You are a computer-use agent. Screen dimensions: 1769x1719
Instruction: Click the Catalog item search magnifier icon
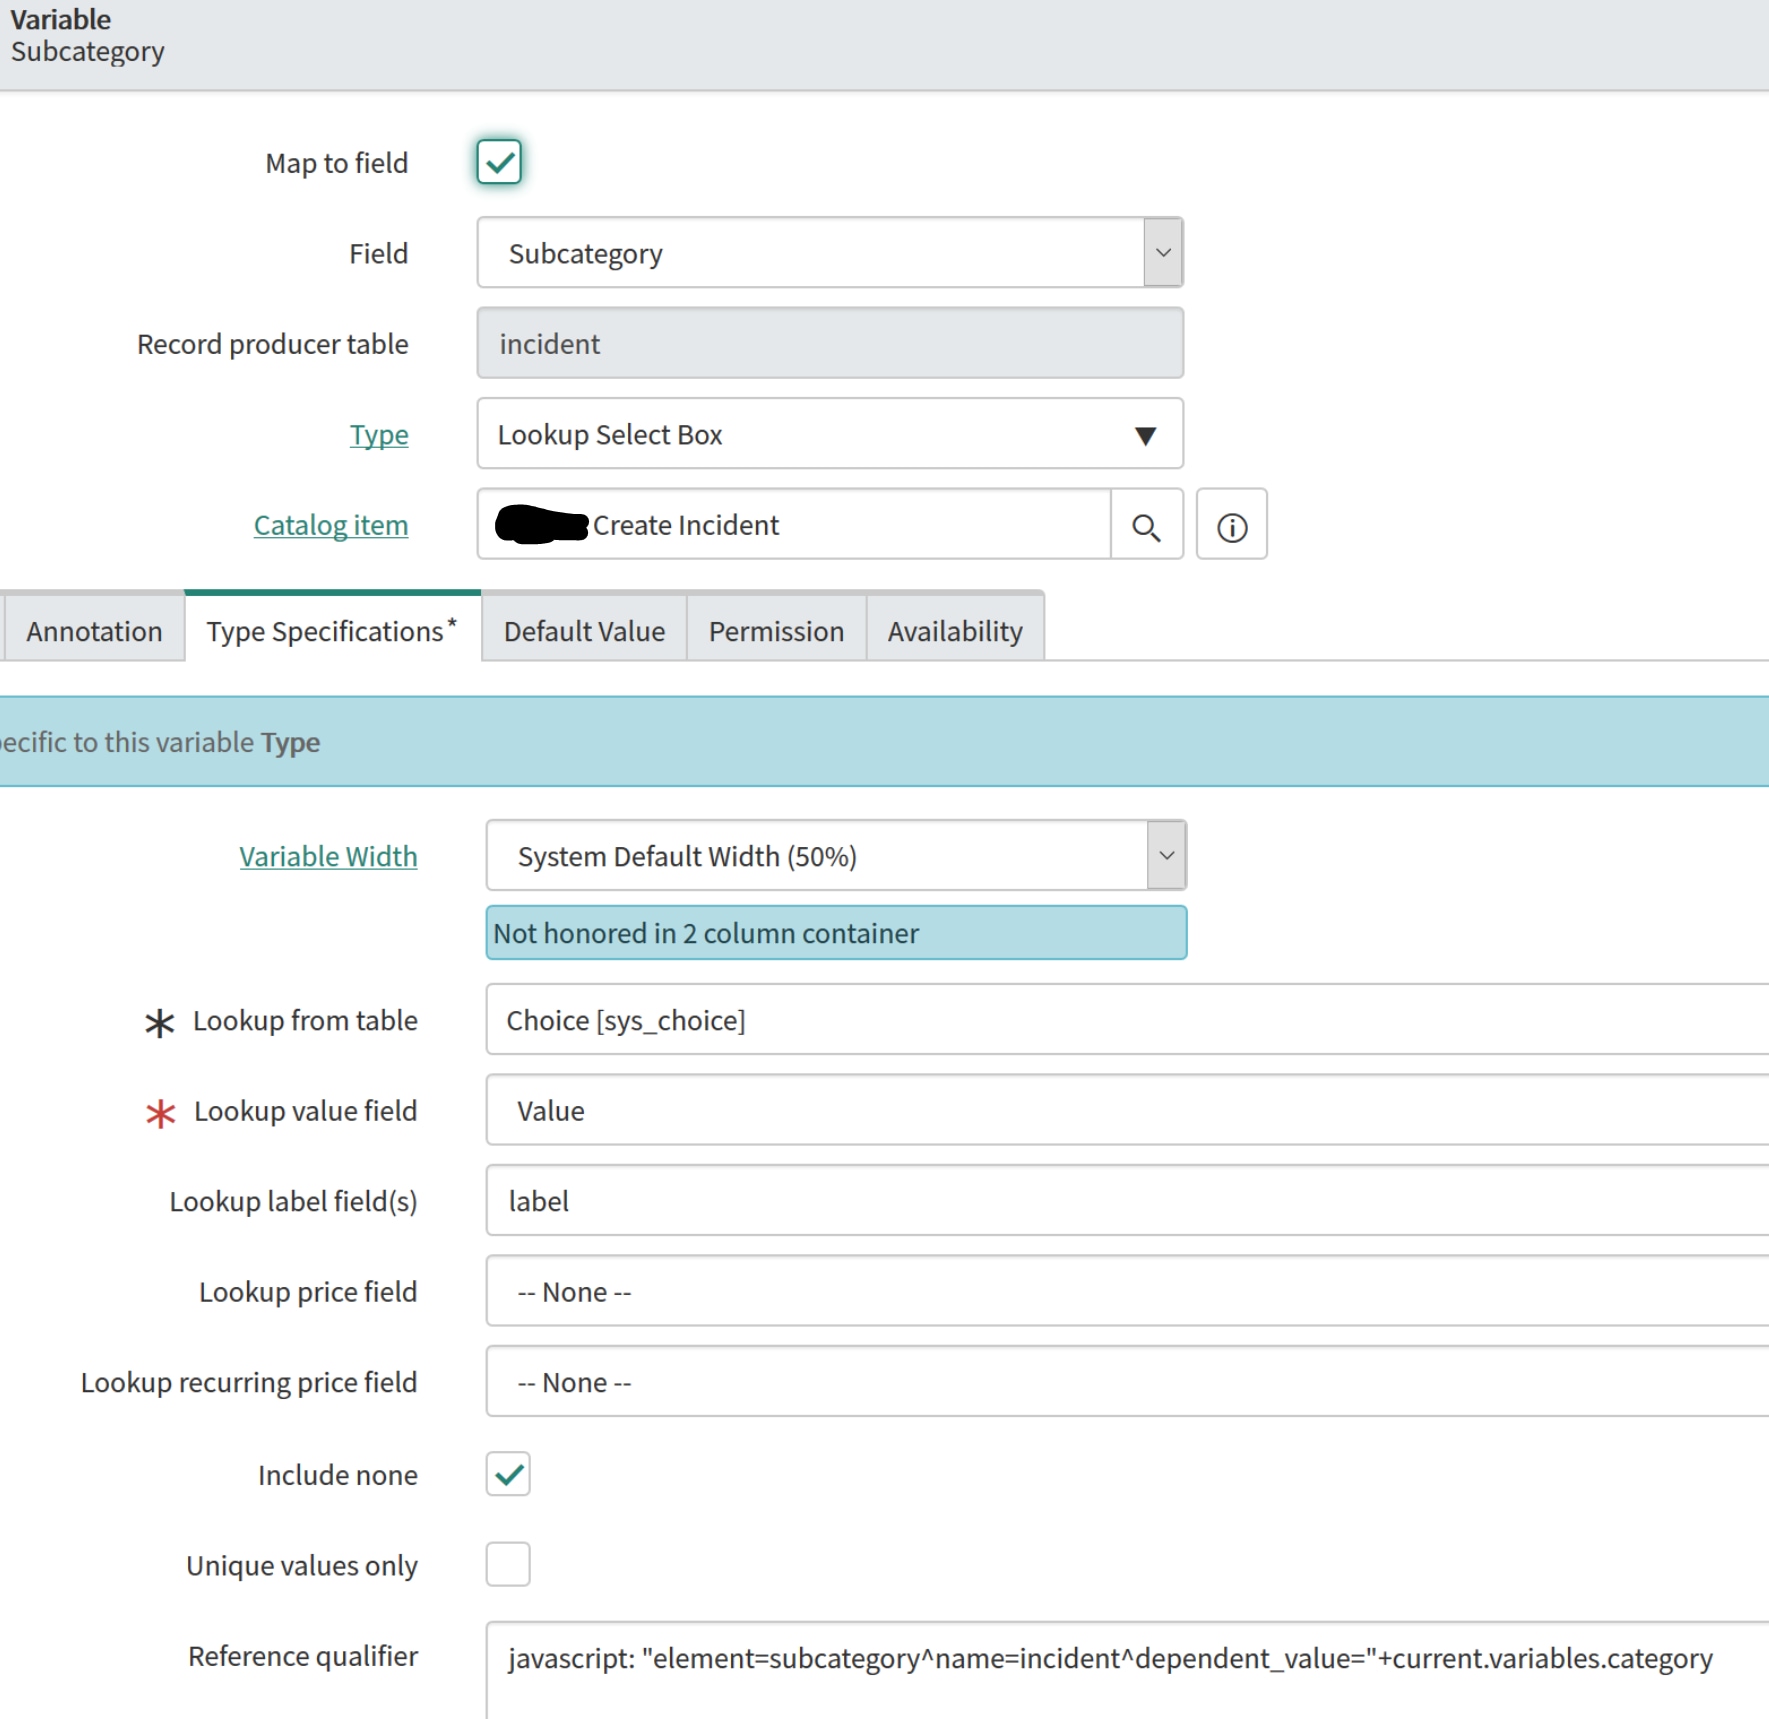point(1146,525)
